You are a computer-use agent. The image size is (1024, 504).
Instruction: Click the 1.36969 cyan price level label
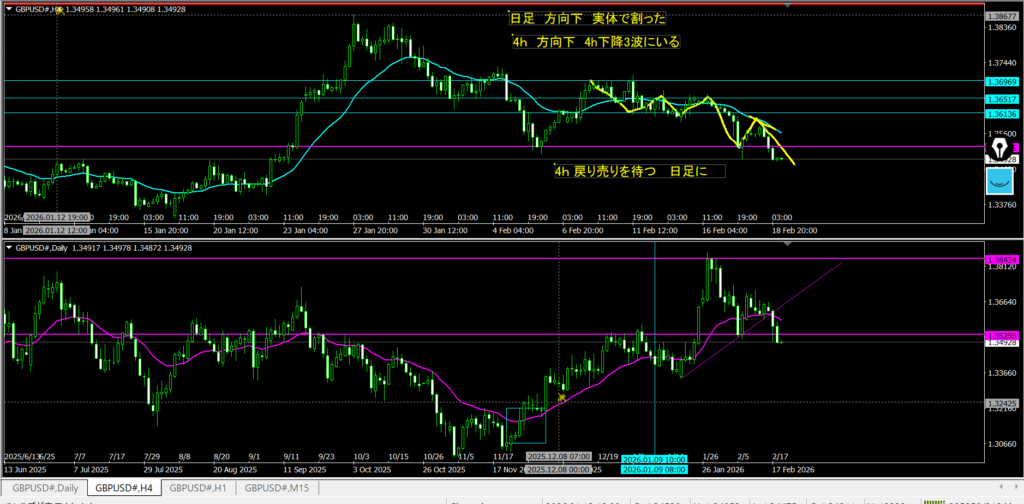click(x=1001, y=81)
